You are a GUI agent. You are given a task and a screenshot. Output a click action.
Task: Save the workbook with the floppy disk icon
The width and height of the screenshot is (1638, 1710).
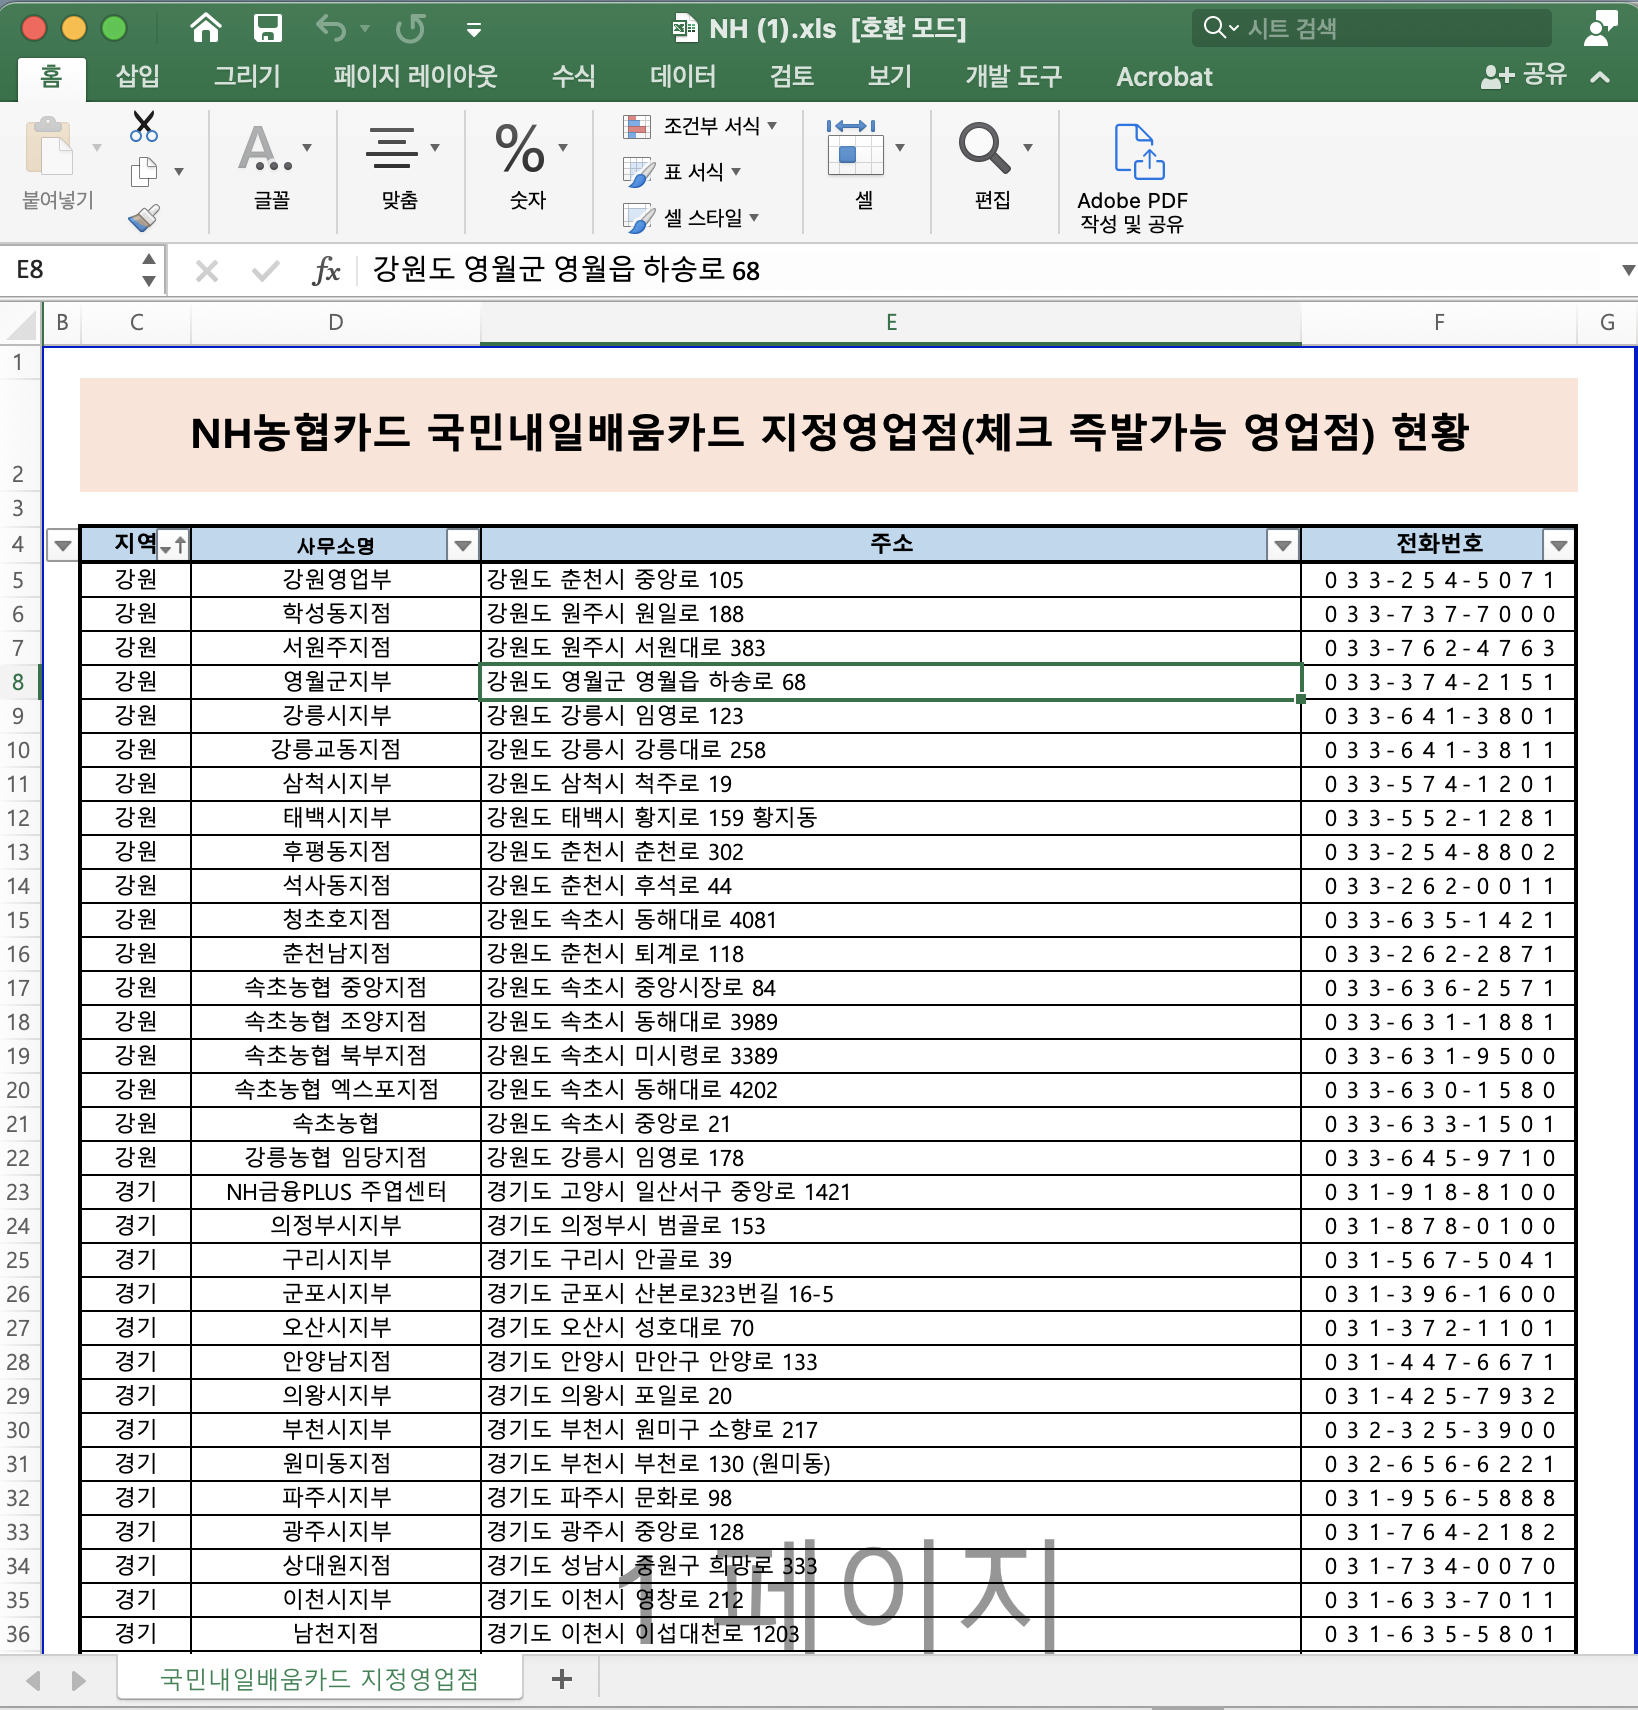[267, 28]
